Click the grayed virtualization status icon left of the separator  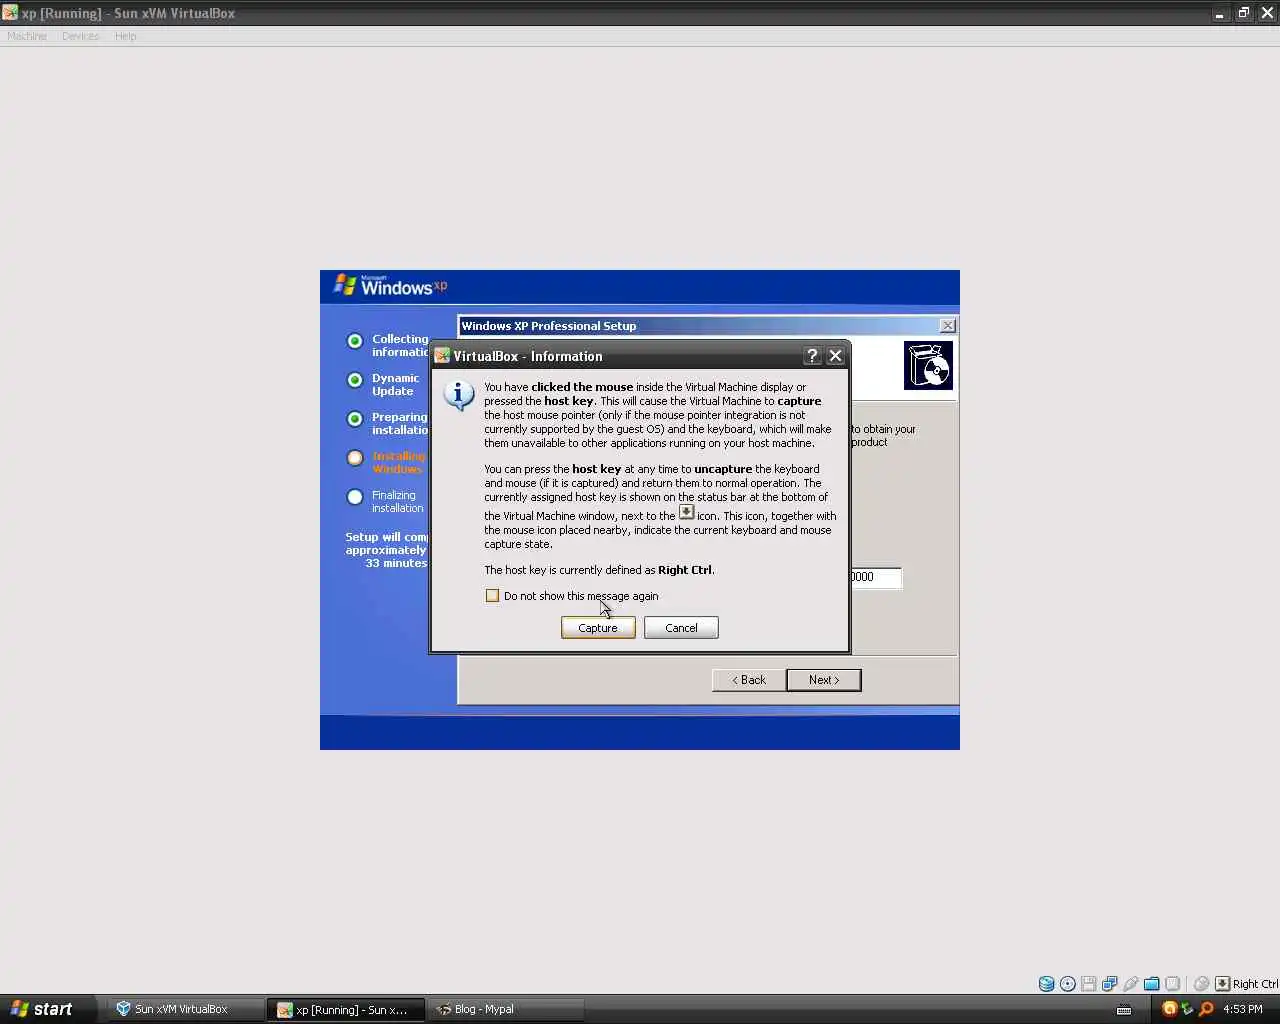pyautogui.click(x=1173, y=984)
